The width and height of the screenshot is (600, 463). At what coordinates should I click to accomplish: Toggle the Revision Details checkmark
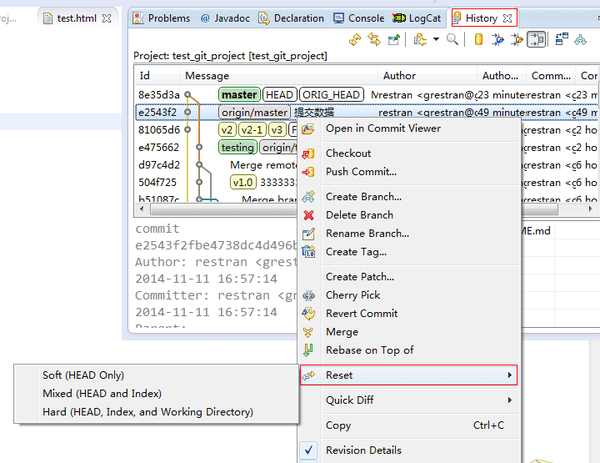[308, 450]
